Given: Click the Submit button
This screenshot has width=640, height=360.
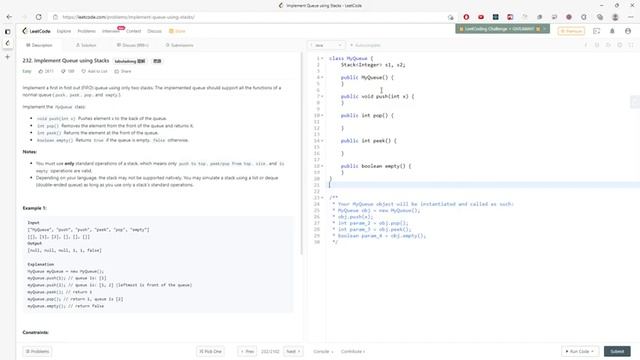Looking at the screenshot, I should pos(617,351).
